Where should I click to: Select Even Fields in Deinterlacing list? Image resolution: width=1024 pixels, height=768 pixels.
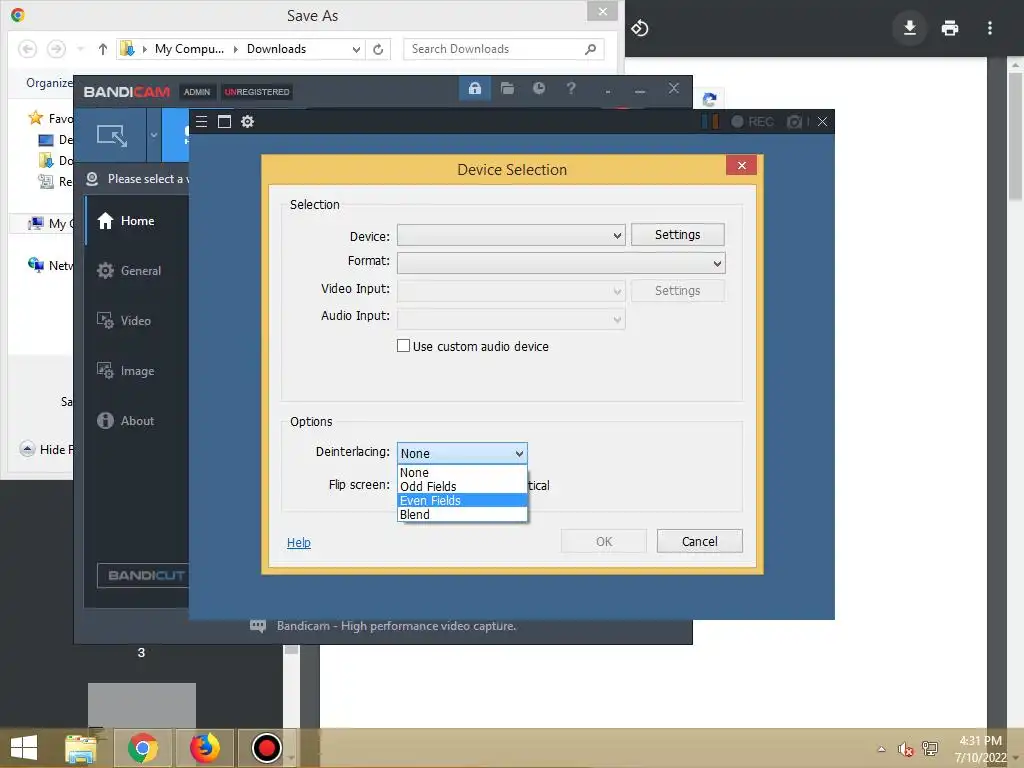pos(462,500)
